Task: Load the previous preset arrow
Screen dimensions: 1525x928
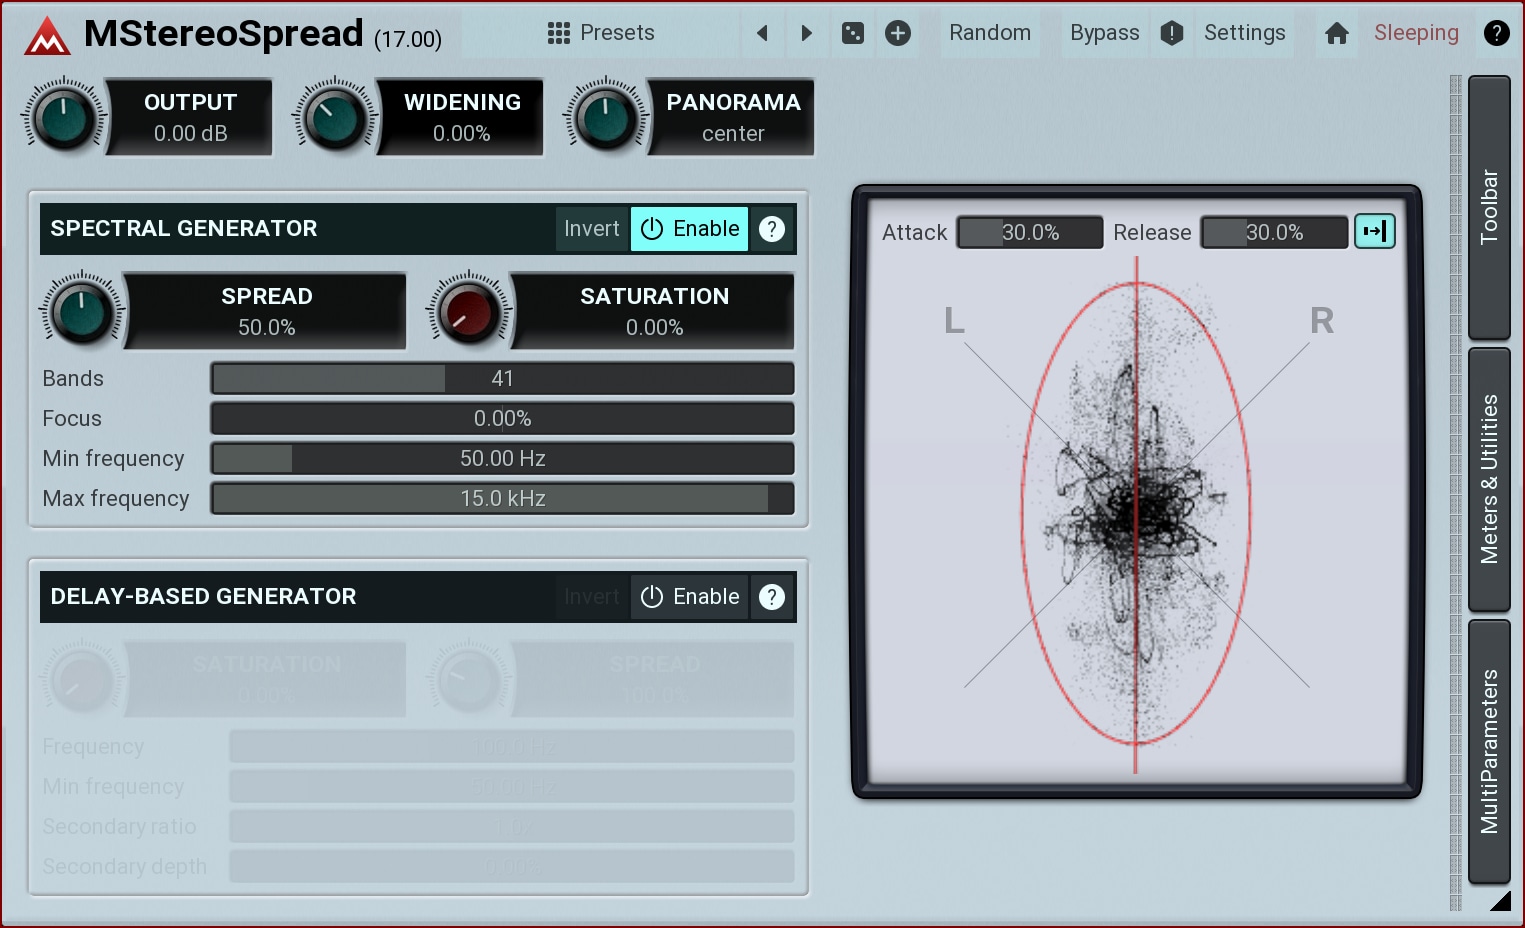Action: [x=762, y=33]
